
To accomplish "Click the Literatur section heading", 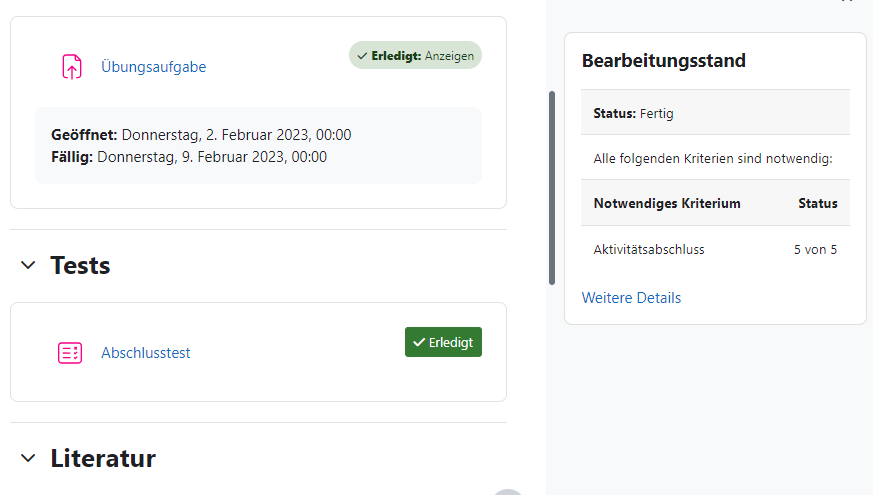I will pyautogui.click(x=104, y=458).
